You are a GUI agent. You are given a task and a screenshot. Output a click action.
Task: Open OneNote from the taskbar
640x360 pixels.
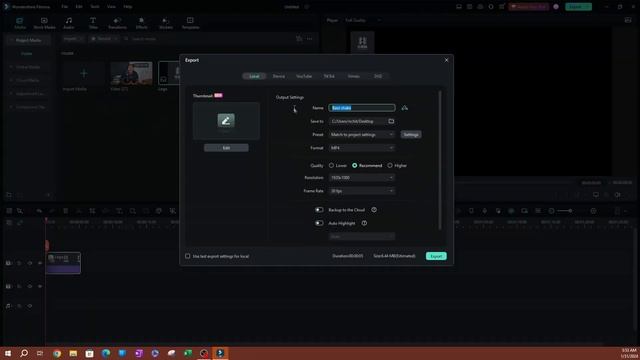(x=138, y=353)
